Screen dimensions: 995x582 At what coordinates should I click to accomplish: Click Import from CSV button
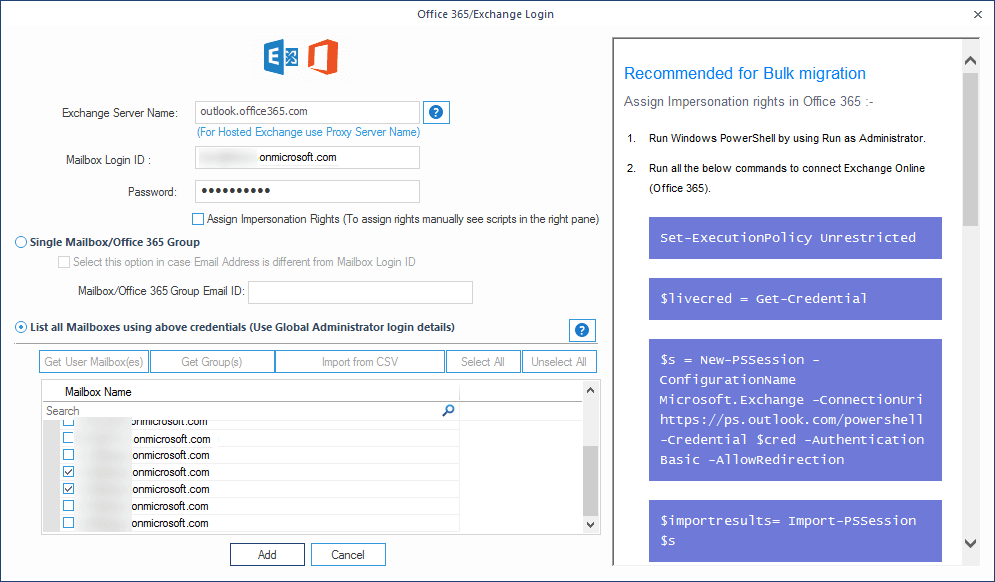coord(360,362)
